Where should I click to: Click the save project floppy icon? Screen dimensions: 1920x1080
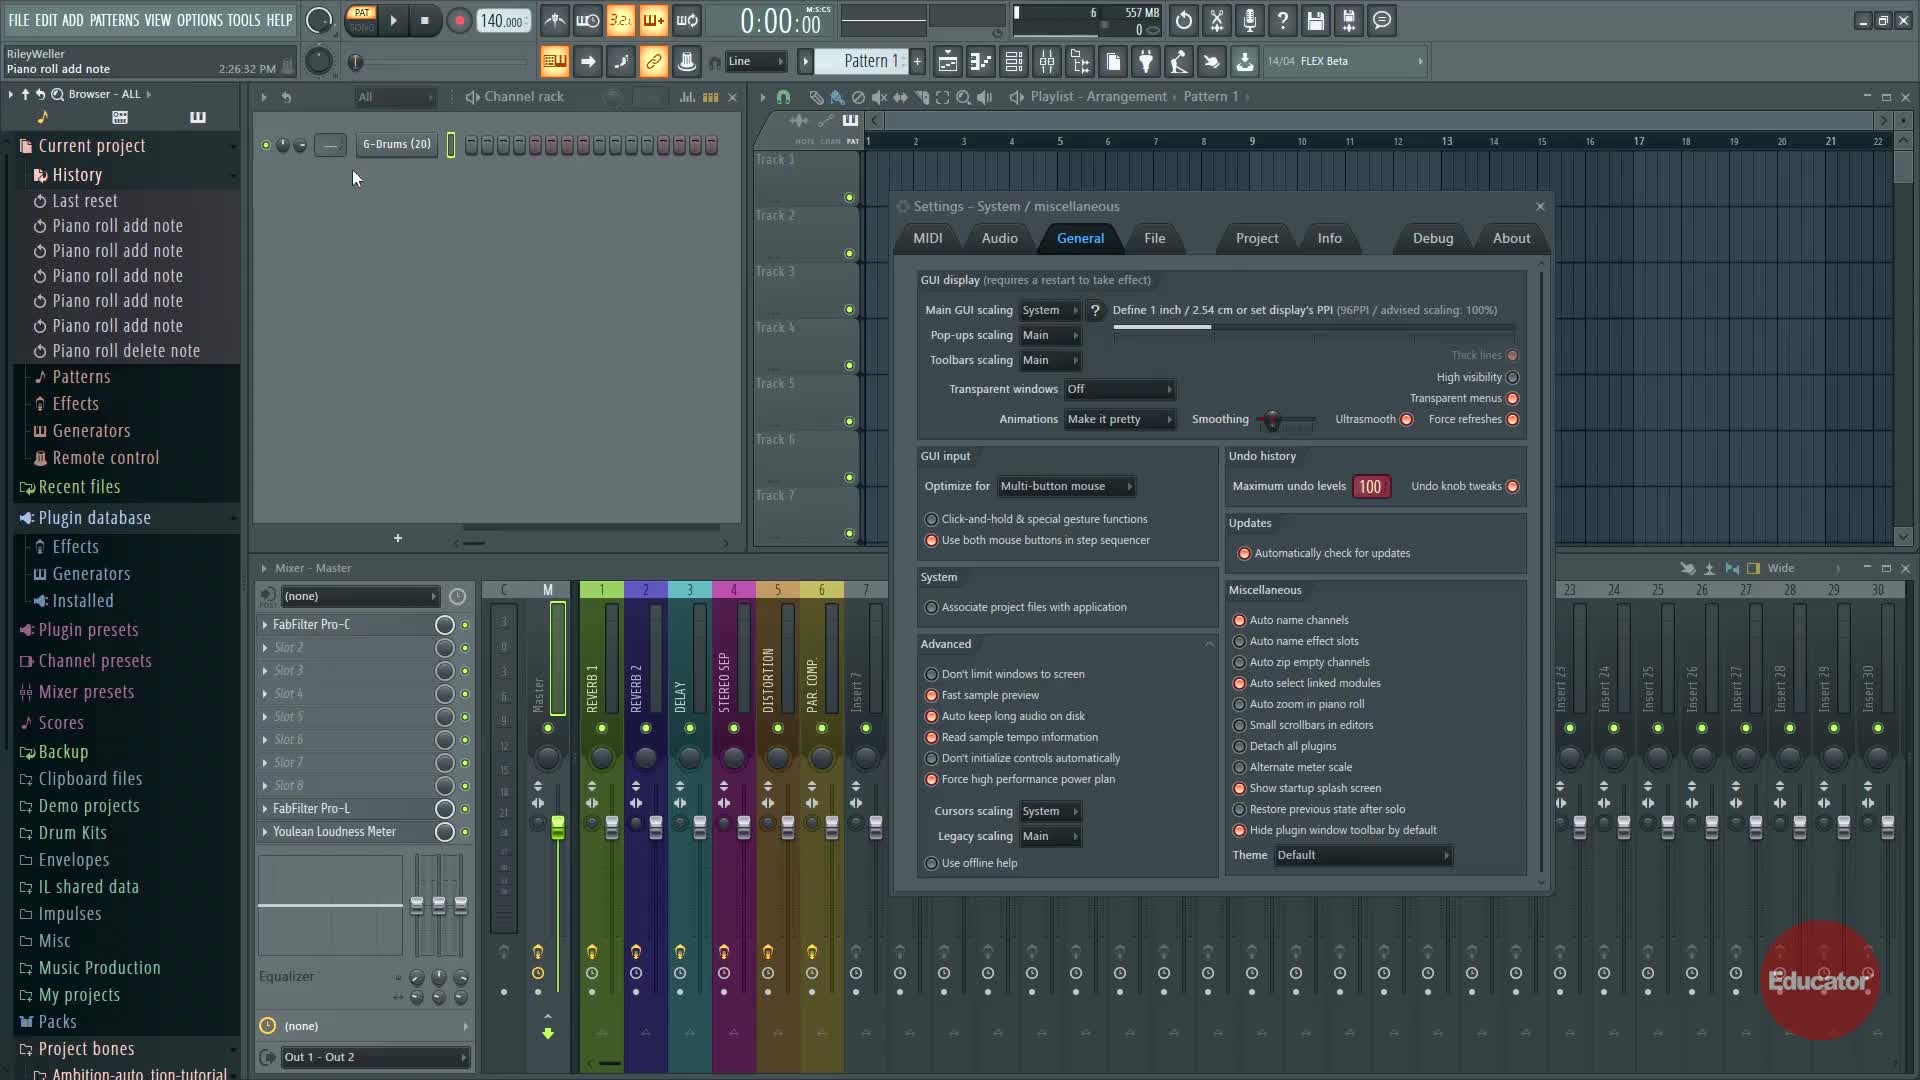[x=1316, y=21]
